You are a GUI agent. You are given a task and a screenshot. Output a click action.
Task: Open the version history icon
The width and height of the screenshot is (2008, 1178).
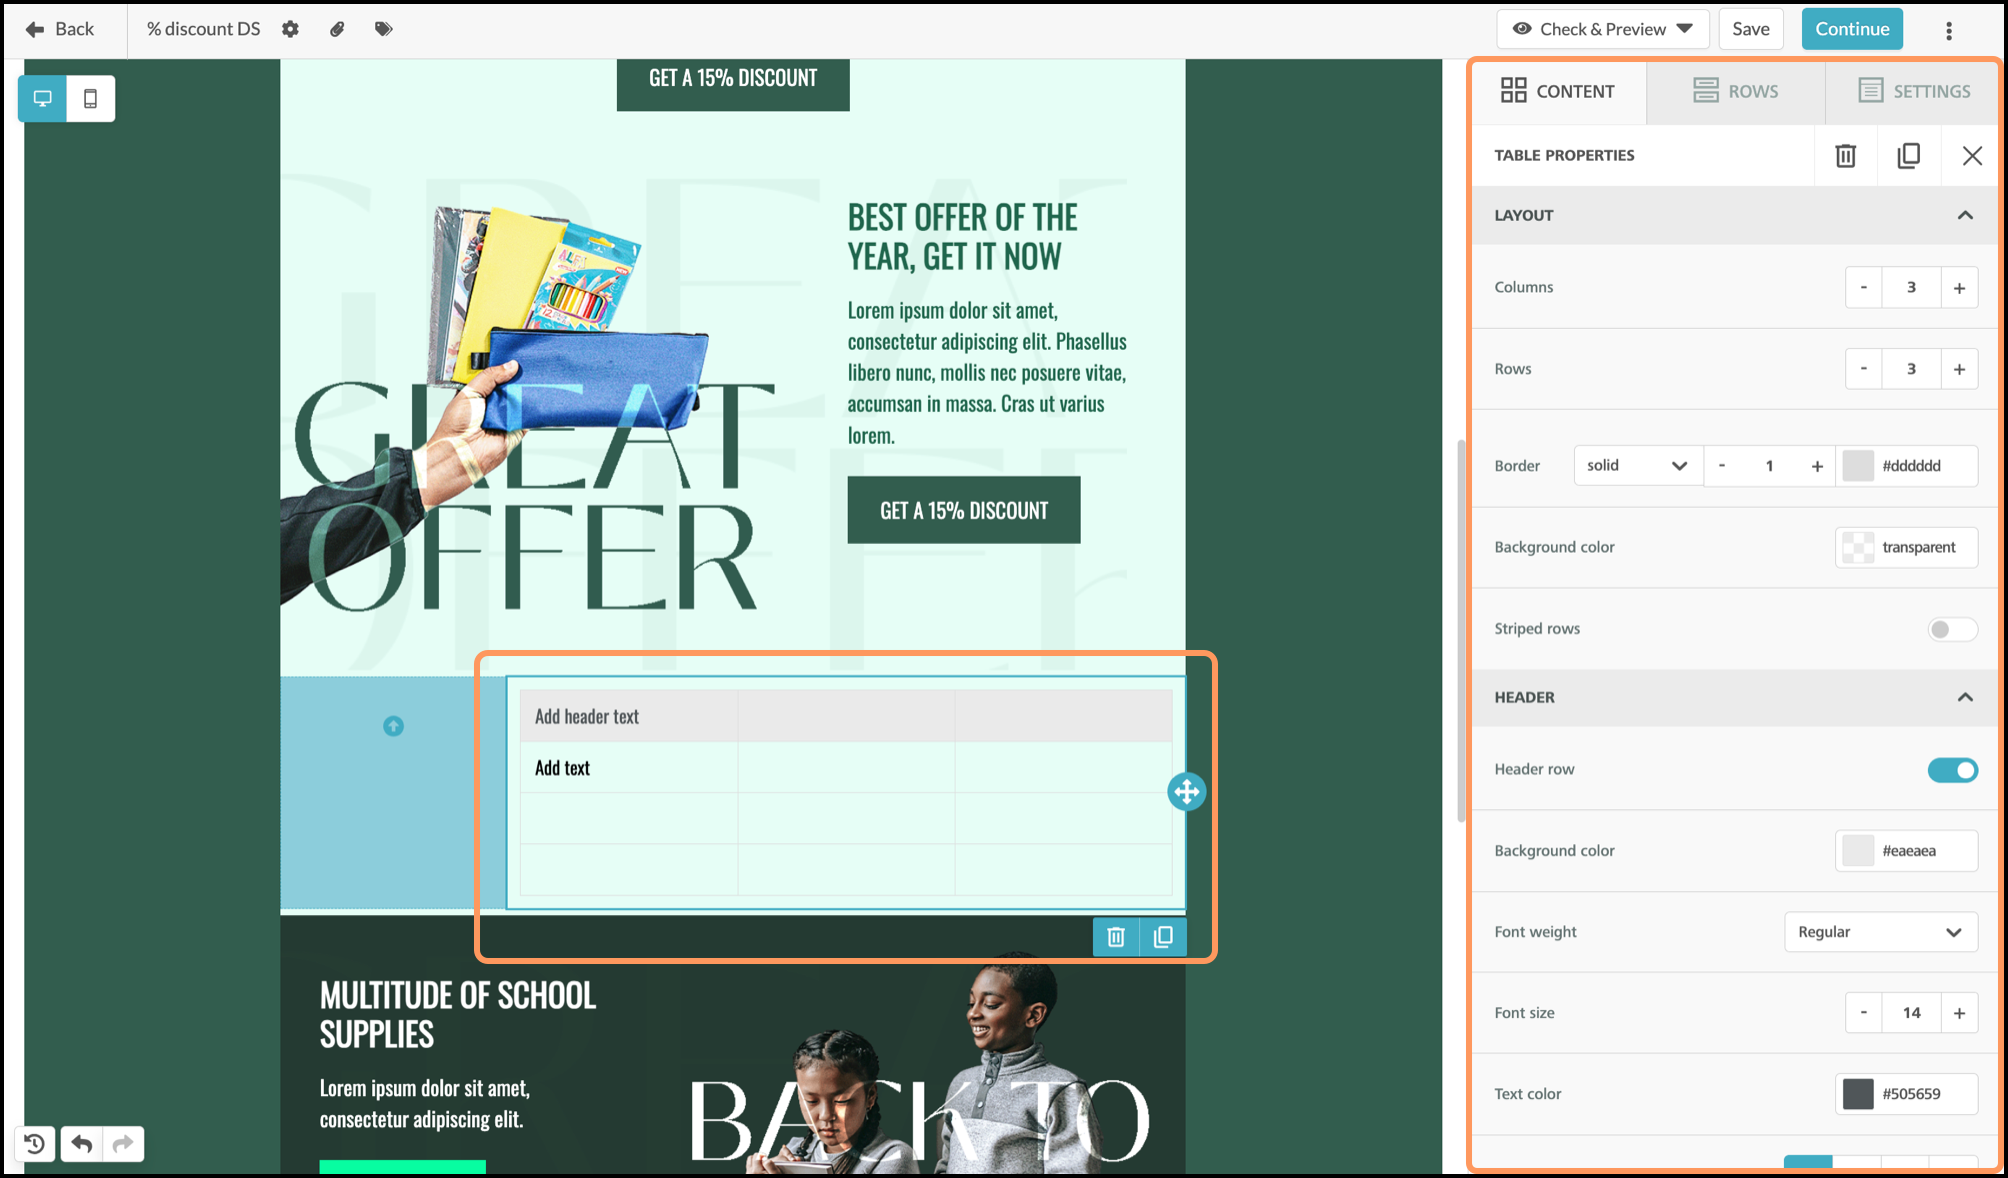pyautogui.click(x=35, y=1143)
